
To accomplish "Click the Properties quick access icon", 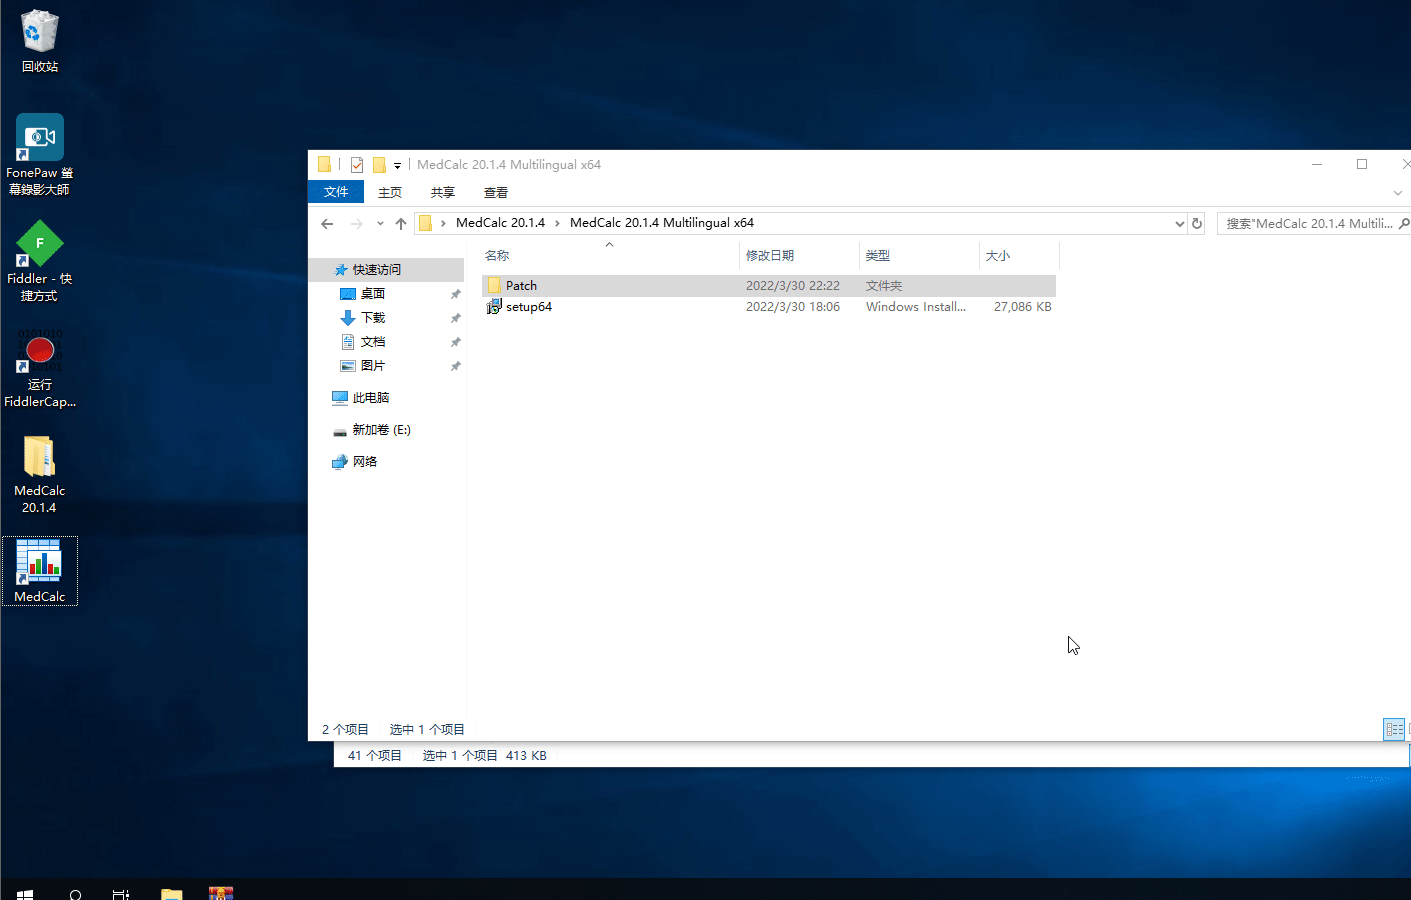I will click(357, 165).
